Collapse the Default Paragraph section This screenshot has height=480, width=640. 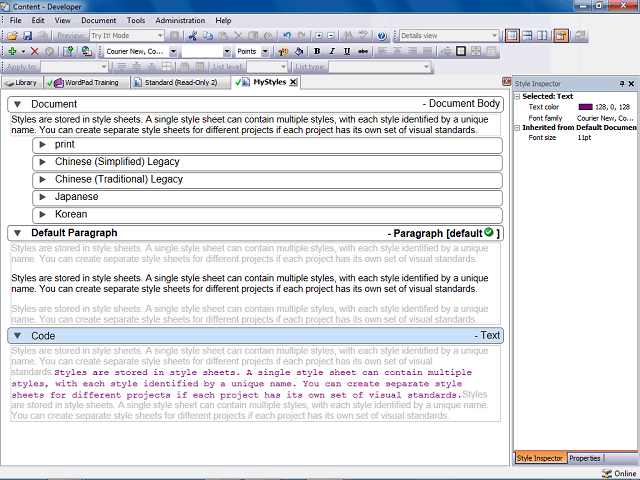click(18, 233)
